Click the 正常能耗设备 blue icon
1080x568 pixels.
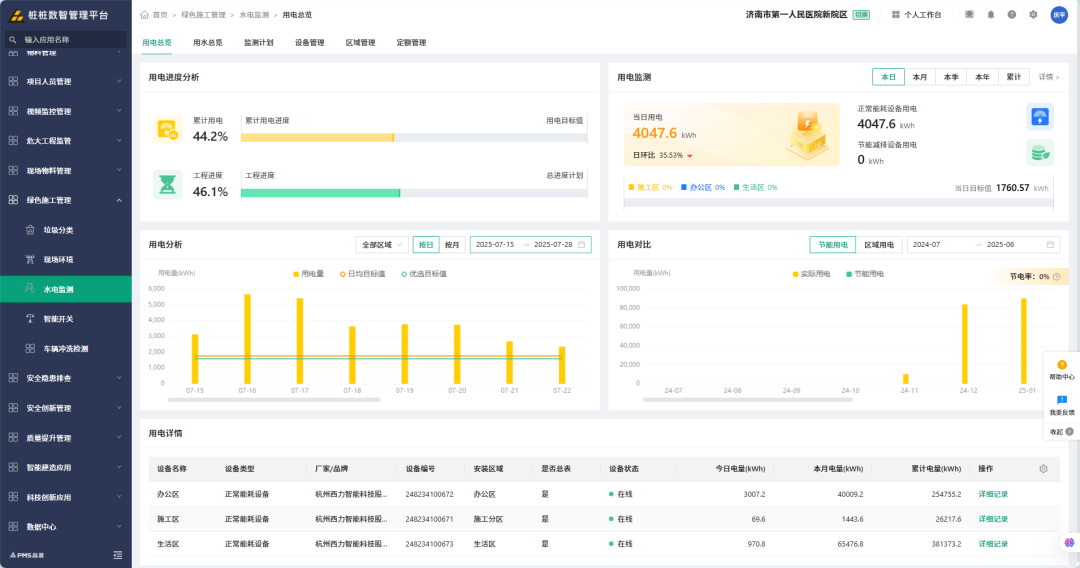[x=1040, y=116]
